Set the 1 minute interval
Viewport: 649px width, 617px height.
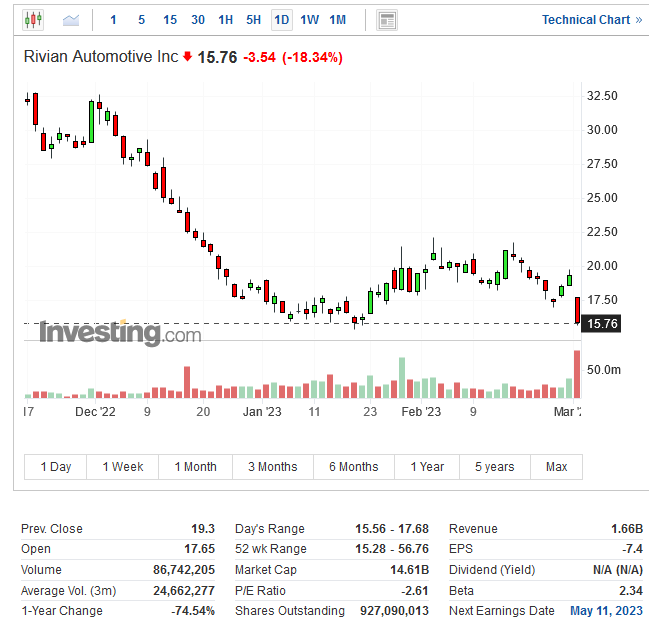[113, 20]
